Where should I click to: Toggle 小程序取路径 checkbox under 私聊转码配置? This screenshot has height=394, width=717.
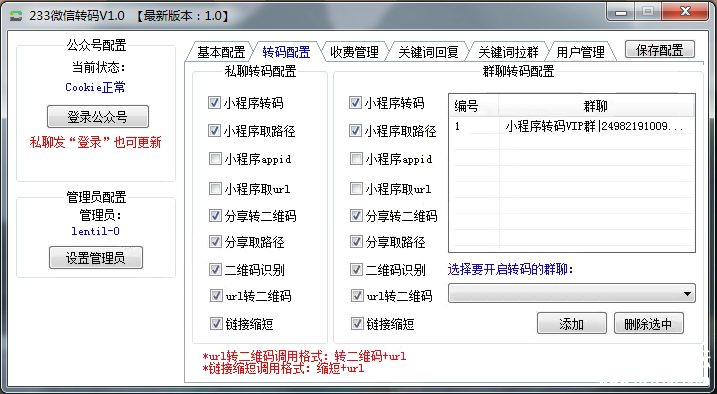214,131
